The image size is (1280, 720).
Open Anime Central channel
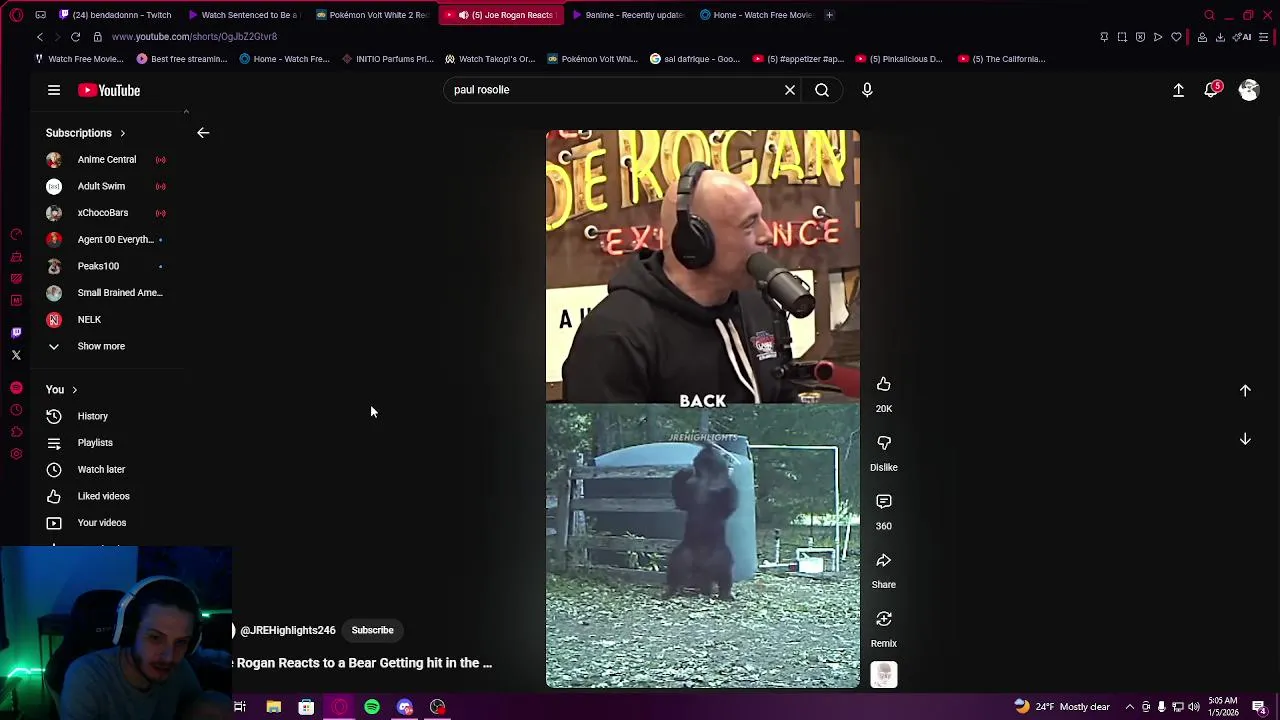(107, 160)
